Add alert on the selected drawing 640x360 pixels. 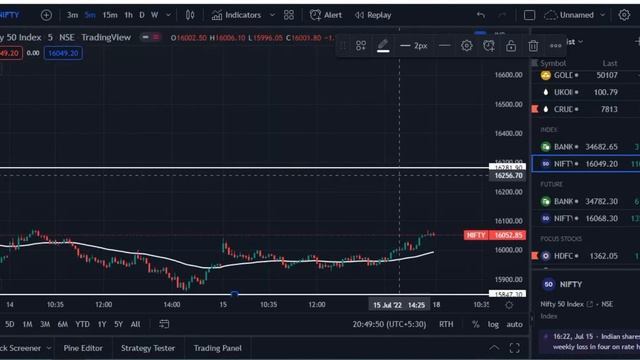(x=489, y=46)
